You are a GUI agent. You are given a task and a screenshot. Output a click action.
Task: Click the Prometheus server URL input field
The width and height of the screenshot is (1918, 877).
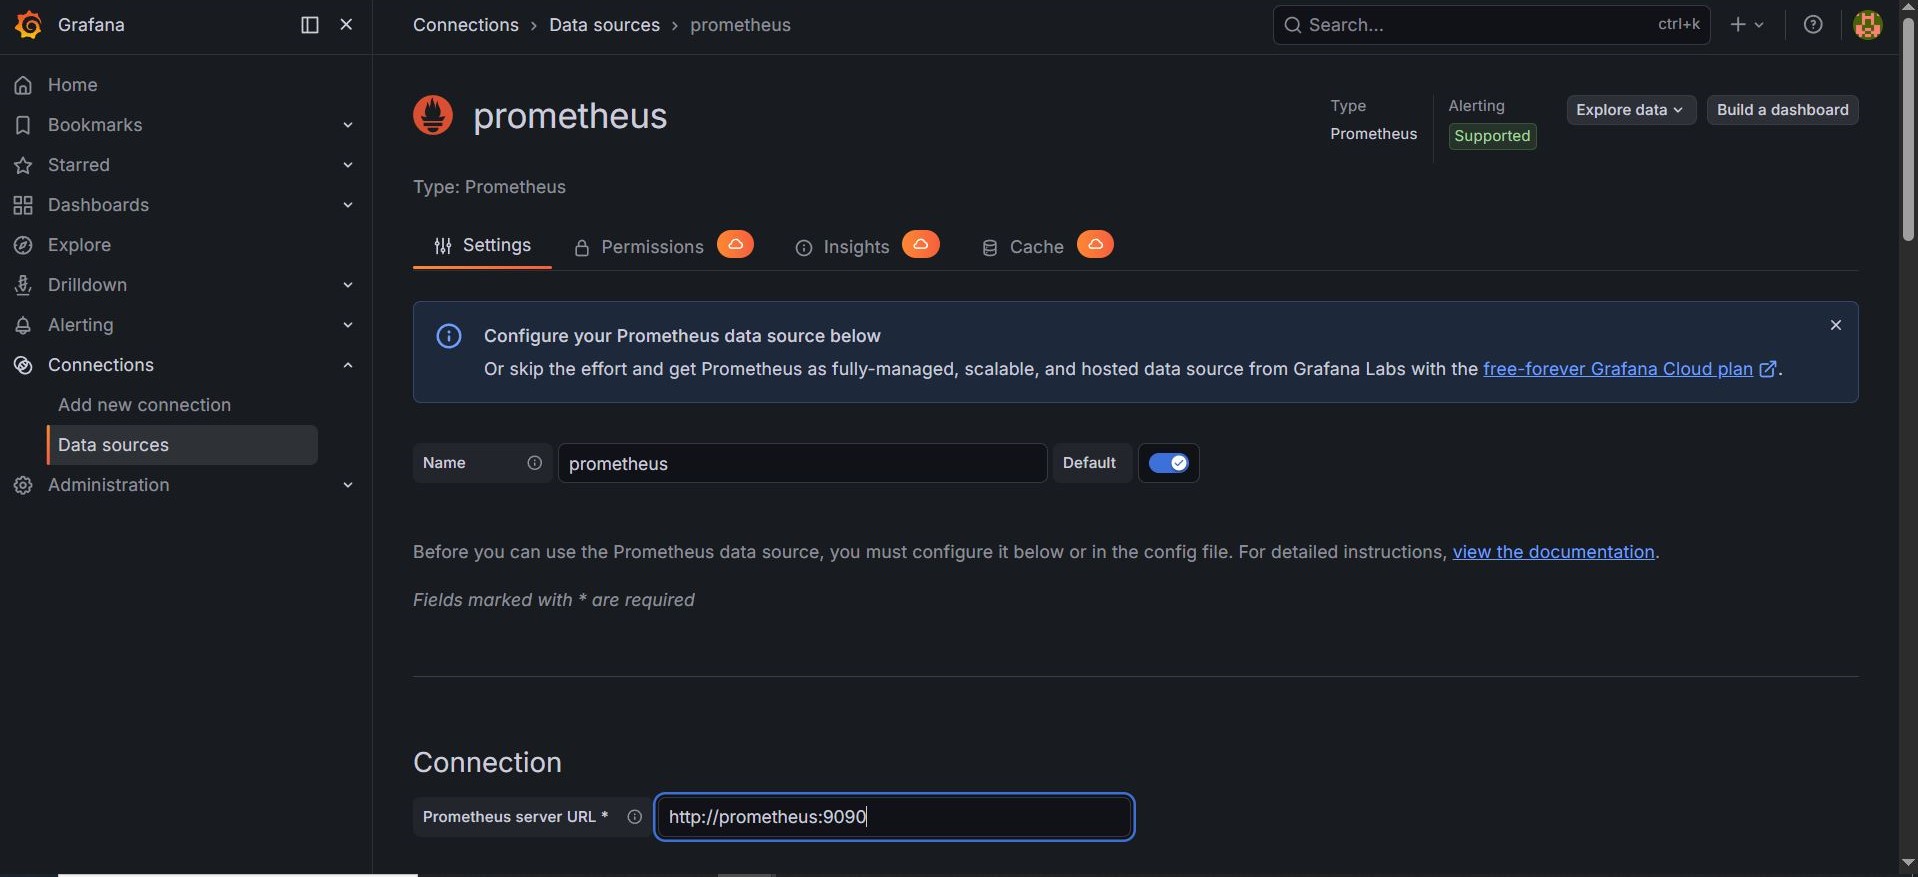click(x=894, y=817)
